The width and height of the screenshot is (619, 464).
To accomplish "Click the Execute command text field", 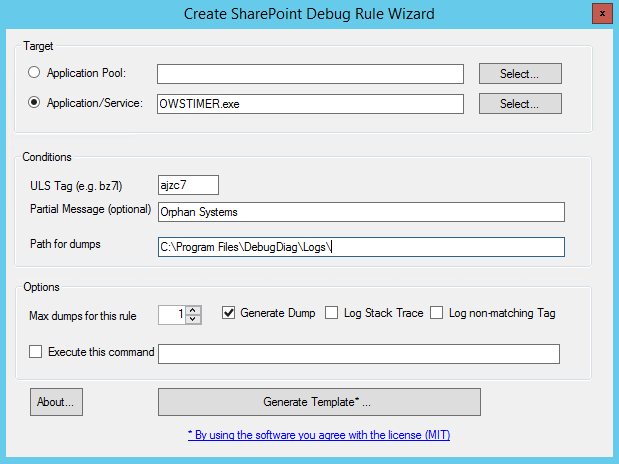I will click(359, 353).
